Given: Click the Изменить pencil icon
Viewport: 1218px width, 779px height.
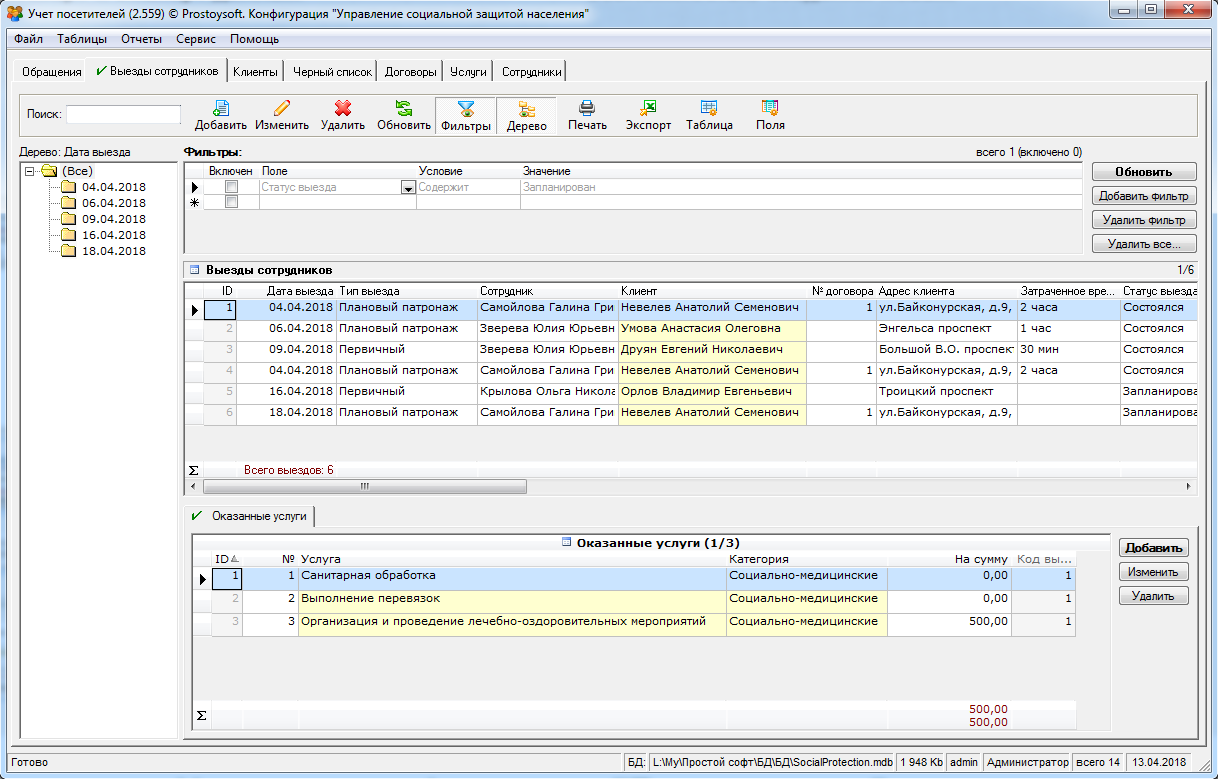Looking at the screenshot, I should point(281,109).
